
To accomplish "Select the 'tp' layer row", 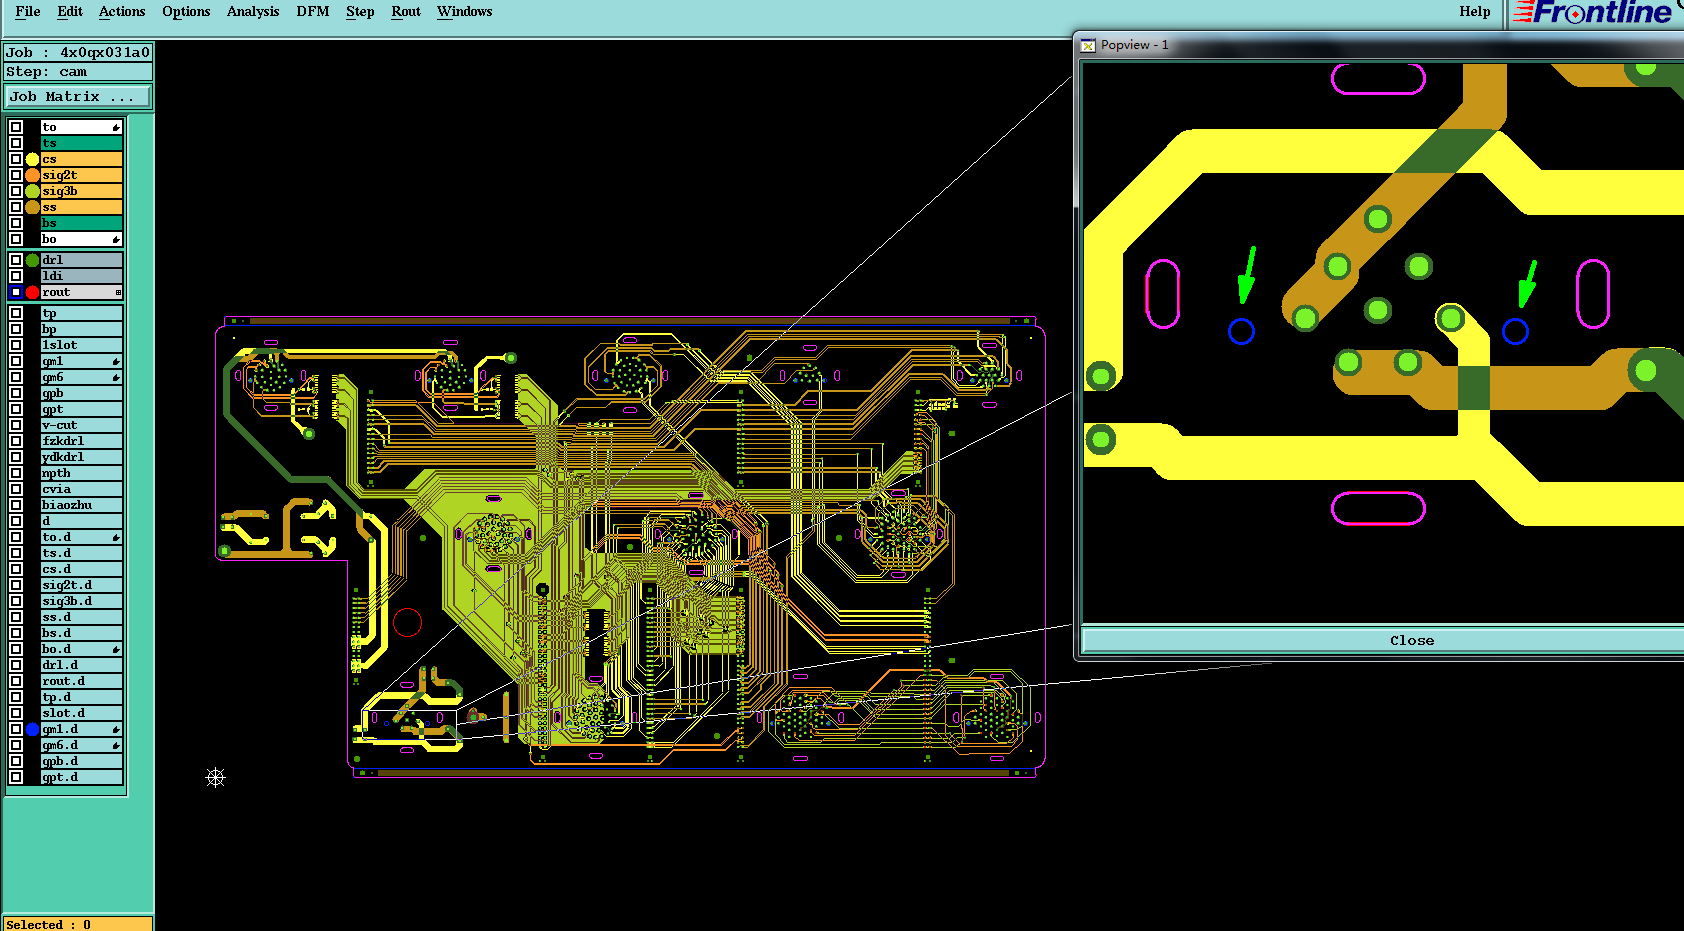I will tap(81, 313).
